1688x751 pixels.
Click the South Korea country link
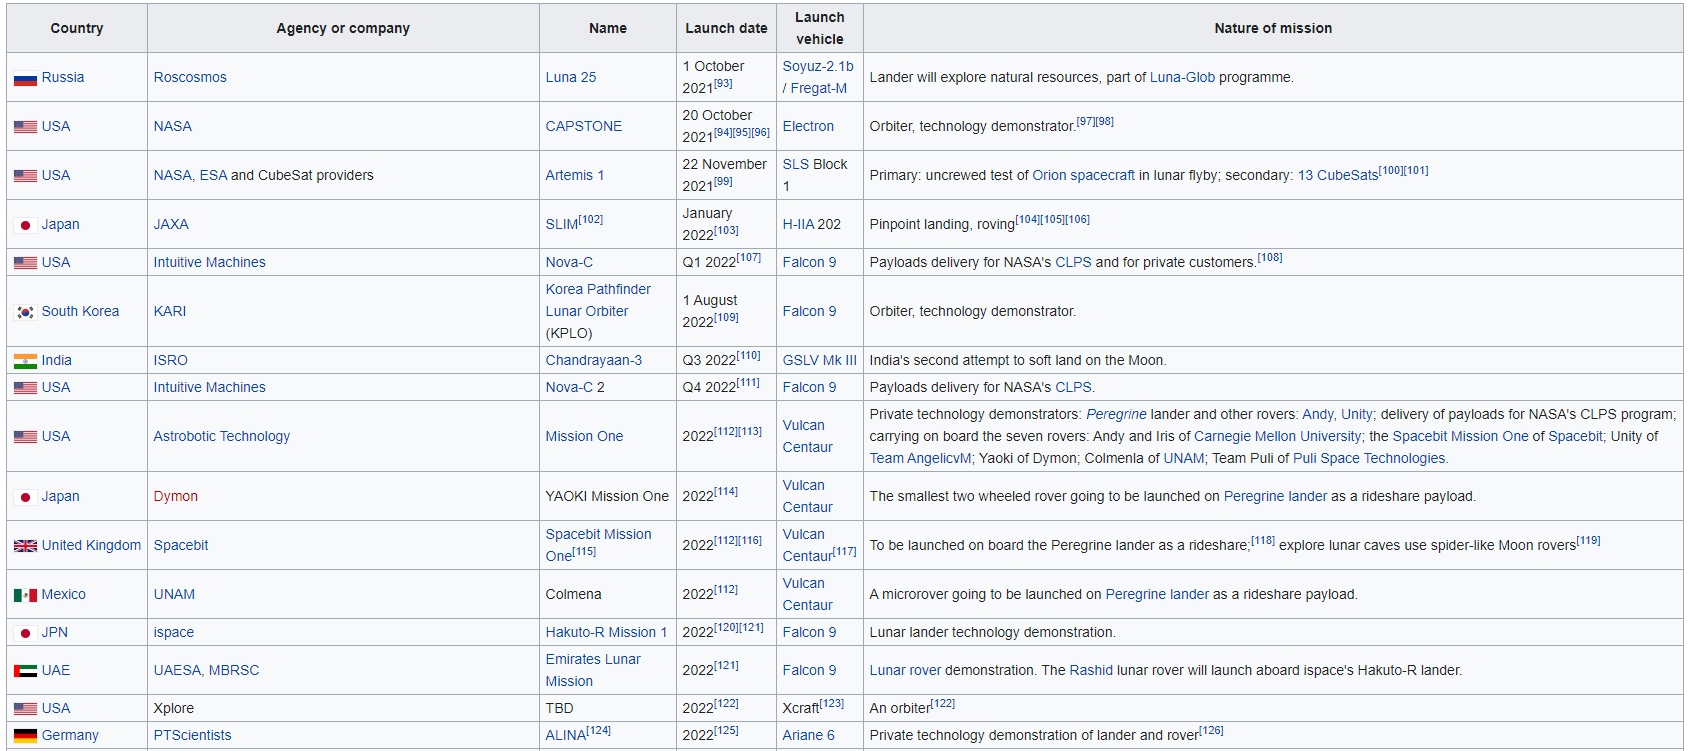pyautogui.click(x=80, y=311)
